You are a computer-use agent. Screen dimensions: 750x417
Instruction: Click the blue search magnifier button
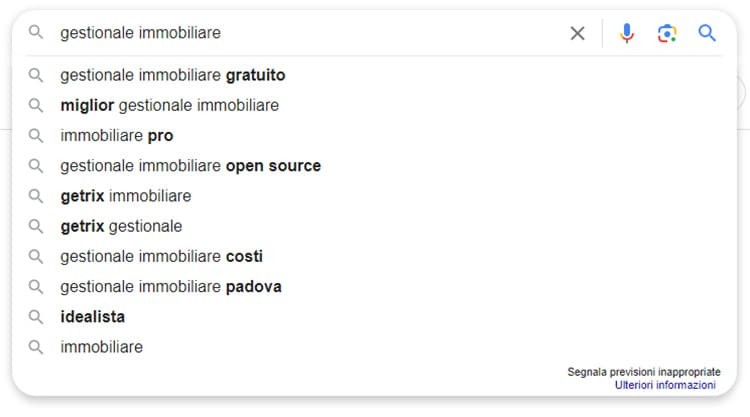[707, 33]
